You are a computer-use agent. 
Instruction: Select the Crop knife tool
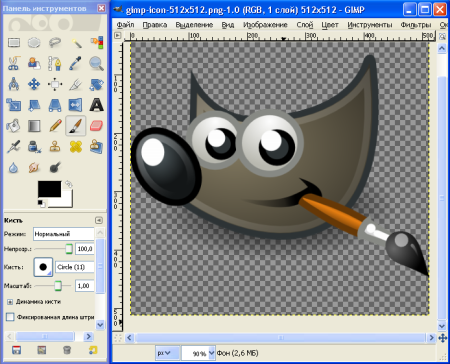click(x=76, y=84)
